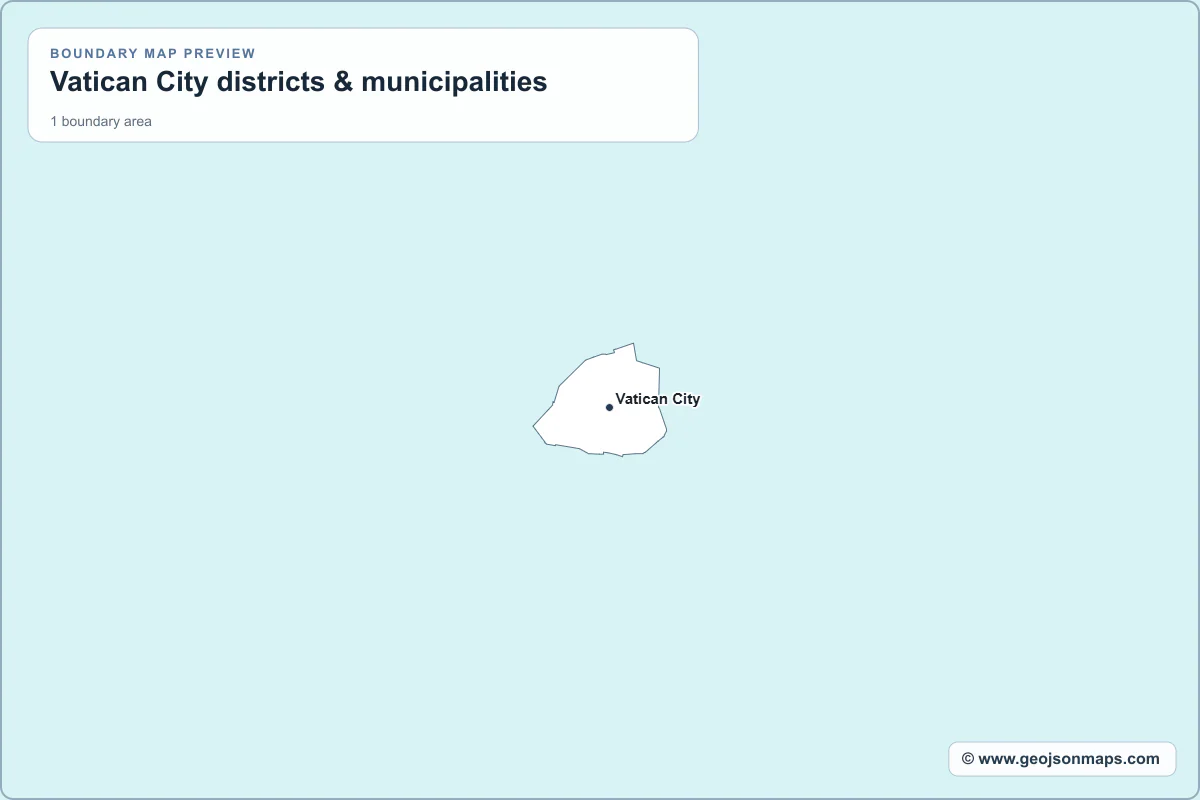Click the 'Vatican City districts & municipalities' heading
Screen dimensions: 1200x800
coord(299,82)
